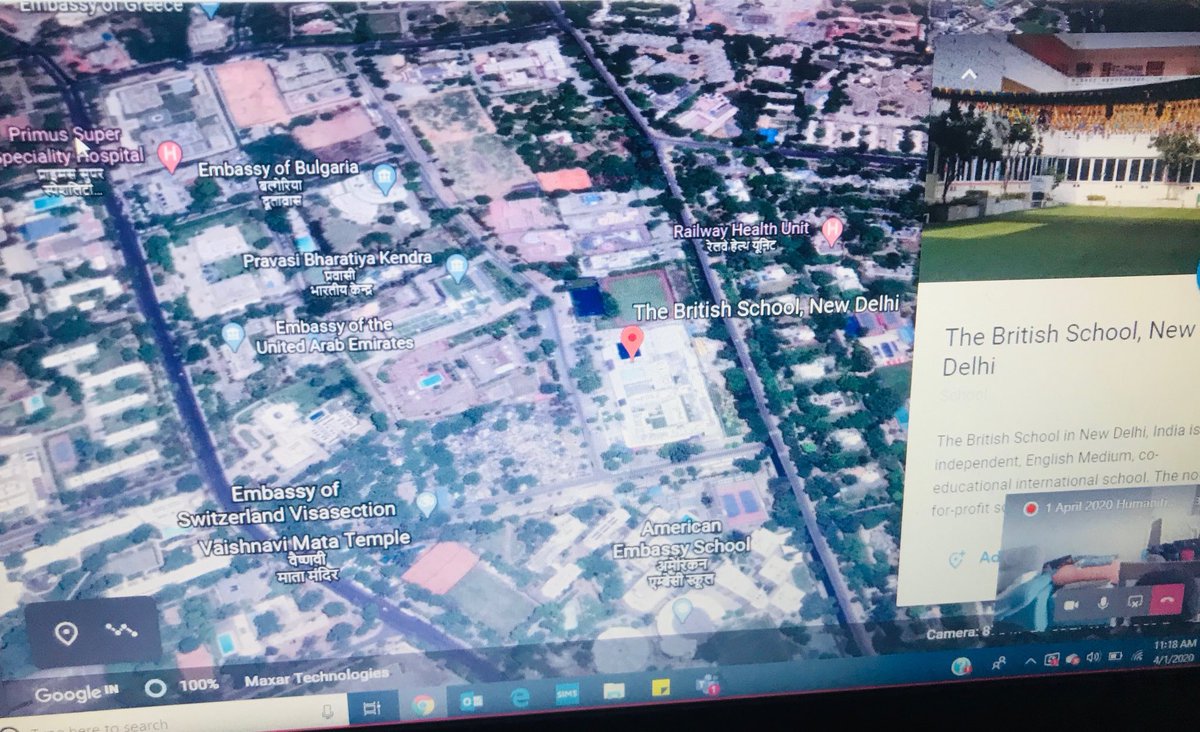Open Outlook from the taskbar

(471, 702)
